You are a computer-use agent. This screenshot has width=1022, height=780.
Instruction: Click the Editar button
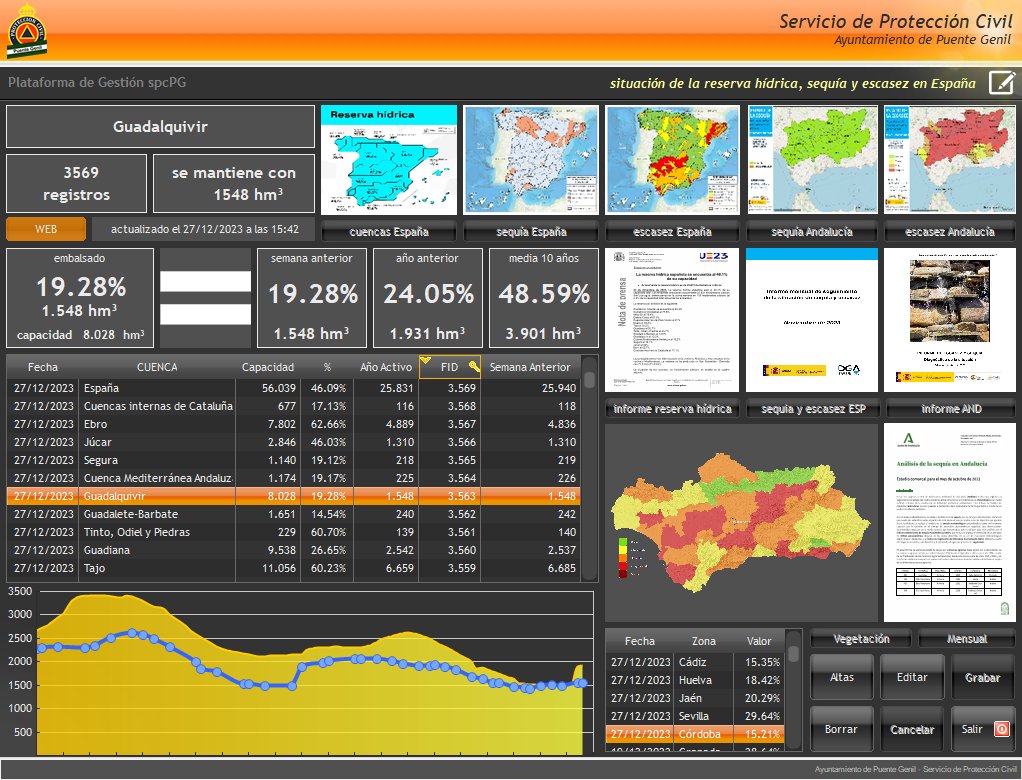click(x=912, y=677)
